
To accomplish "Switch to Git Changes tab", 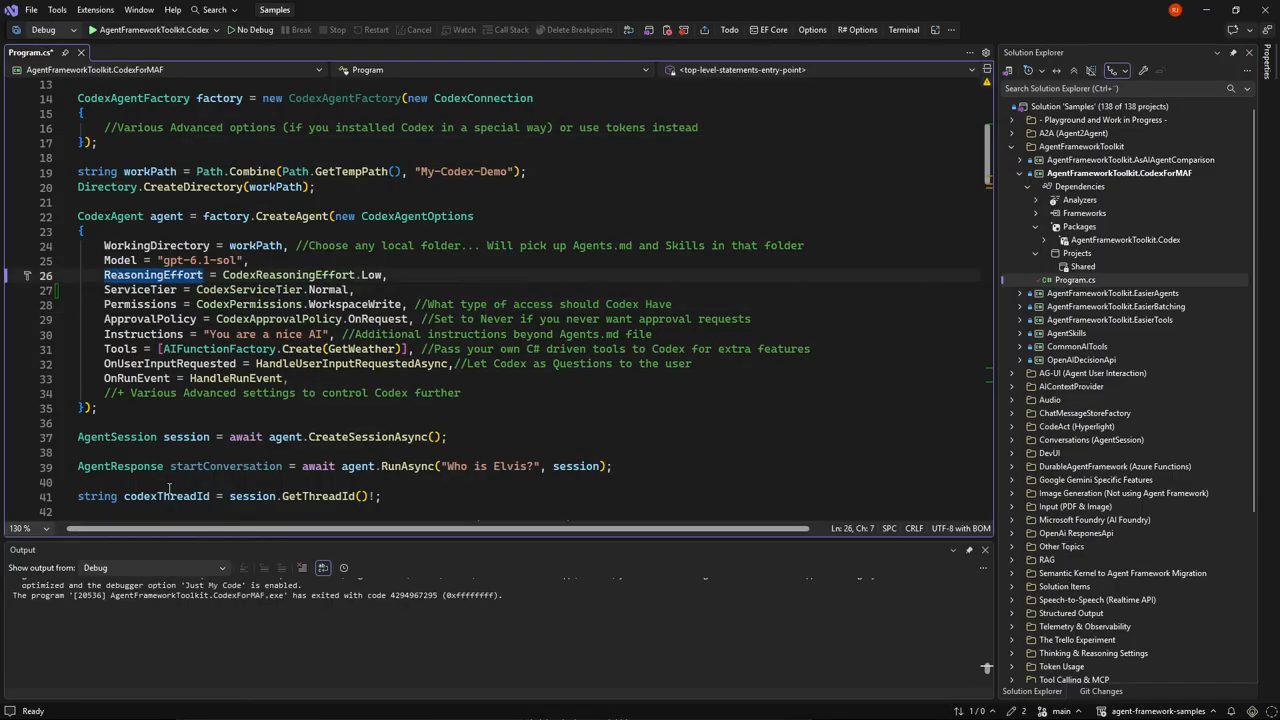I will coord(1101,692).
